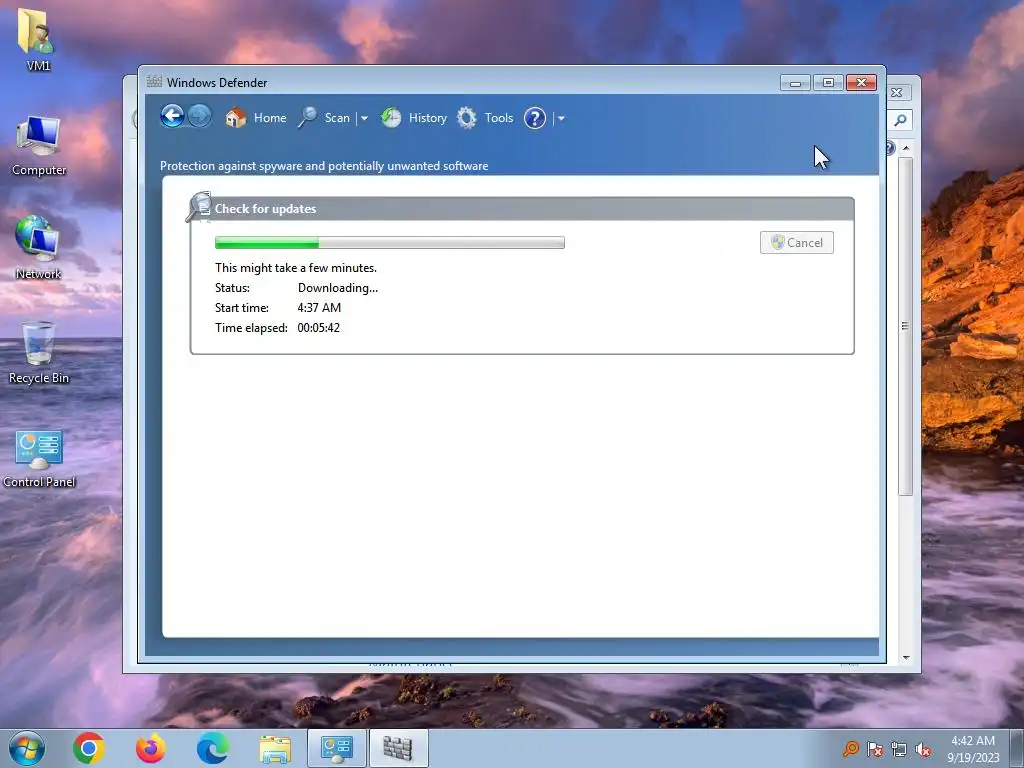The image size is (1024, 768).
Task: Launch Microsoft Edge from taskbar
Action: [x=213, y=748]
